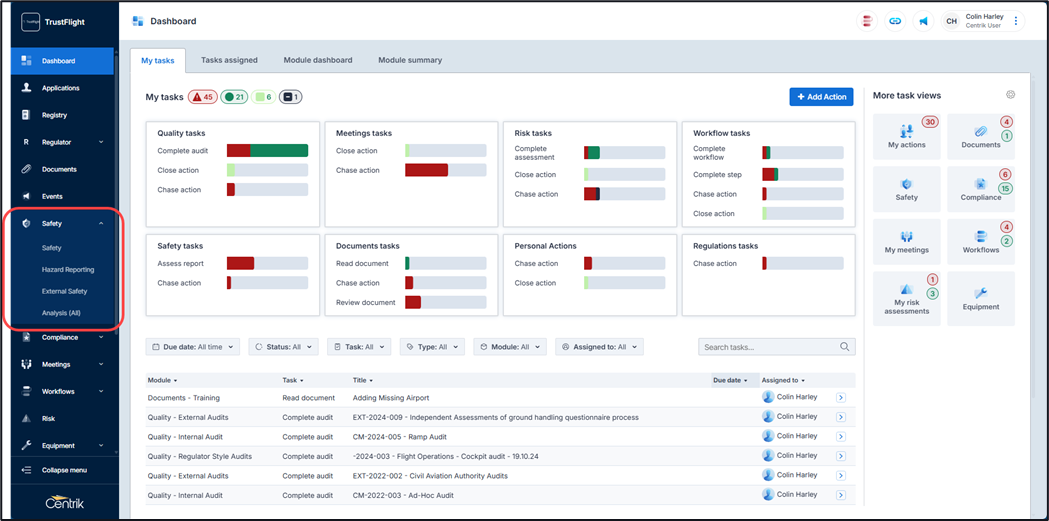Image resolution: width=1049 pixels, height=521 pixels.
Task: Toggle the red overdue 45 tasks filter badge
Action: 202,97
